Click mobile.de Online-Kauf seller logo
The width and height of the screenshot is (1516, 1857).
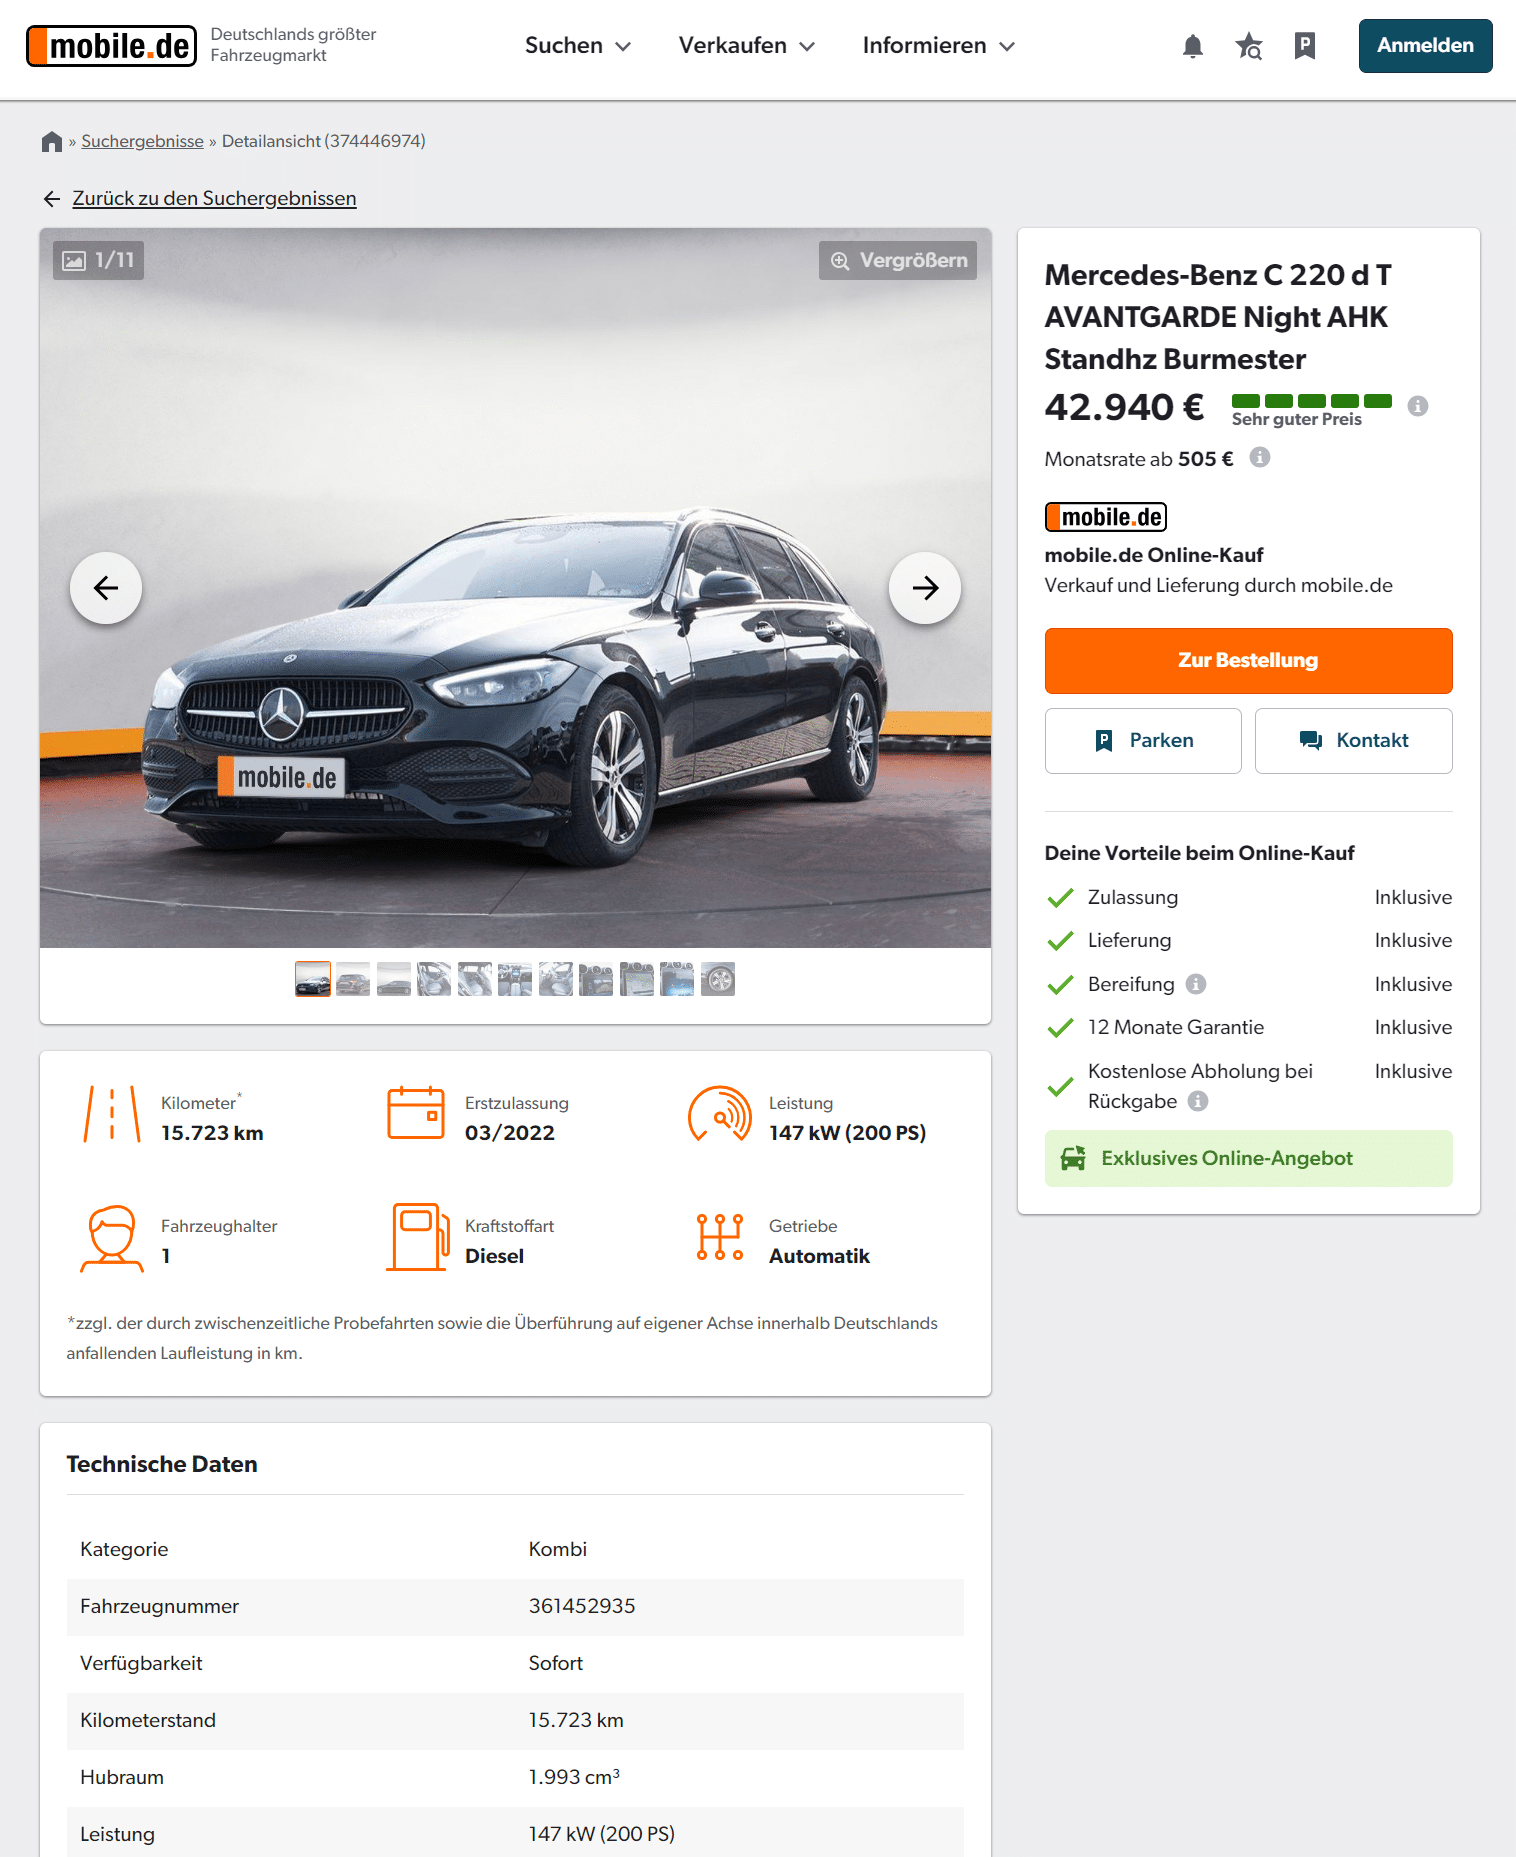click(1106, 517)
